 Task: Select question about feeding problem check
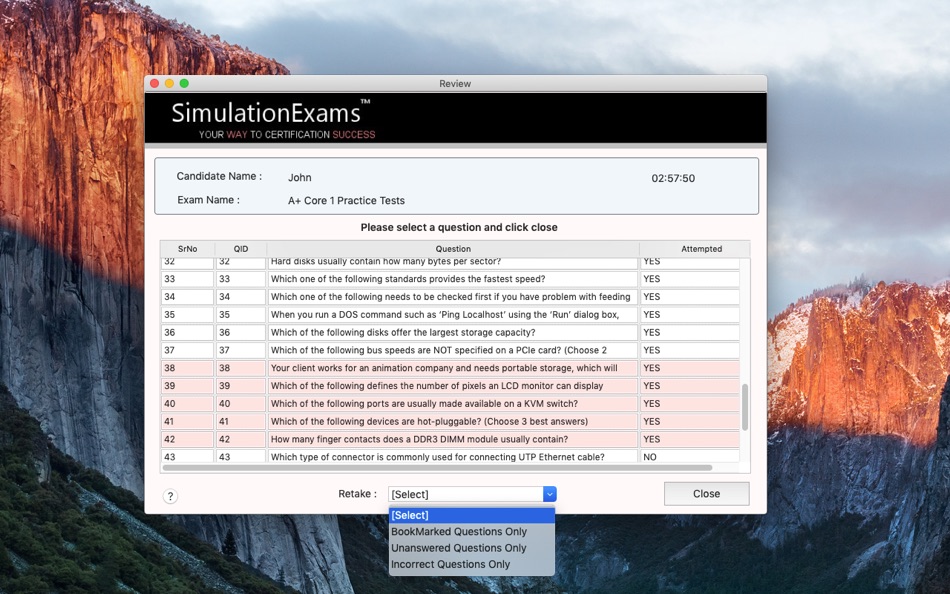pyautogui.click(x=453, y=296)
